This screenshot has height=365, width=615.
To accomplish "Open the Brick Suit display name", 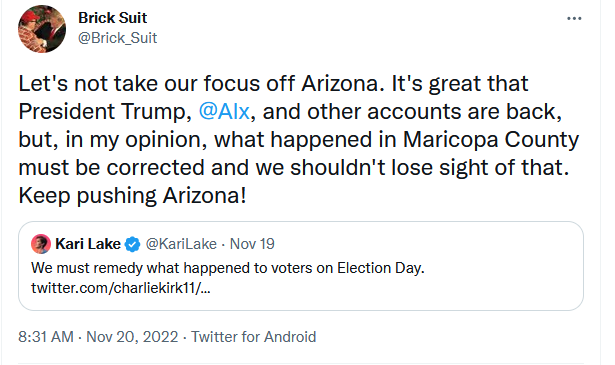I will click(x=112, y=18).
